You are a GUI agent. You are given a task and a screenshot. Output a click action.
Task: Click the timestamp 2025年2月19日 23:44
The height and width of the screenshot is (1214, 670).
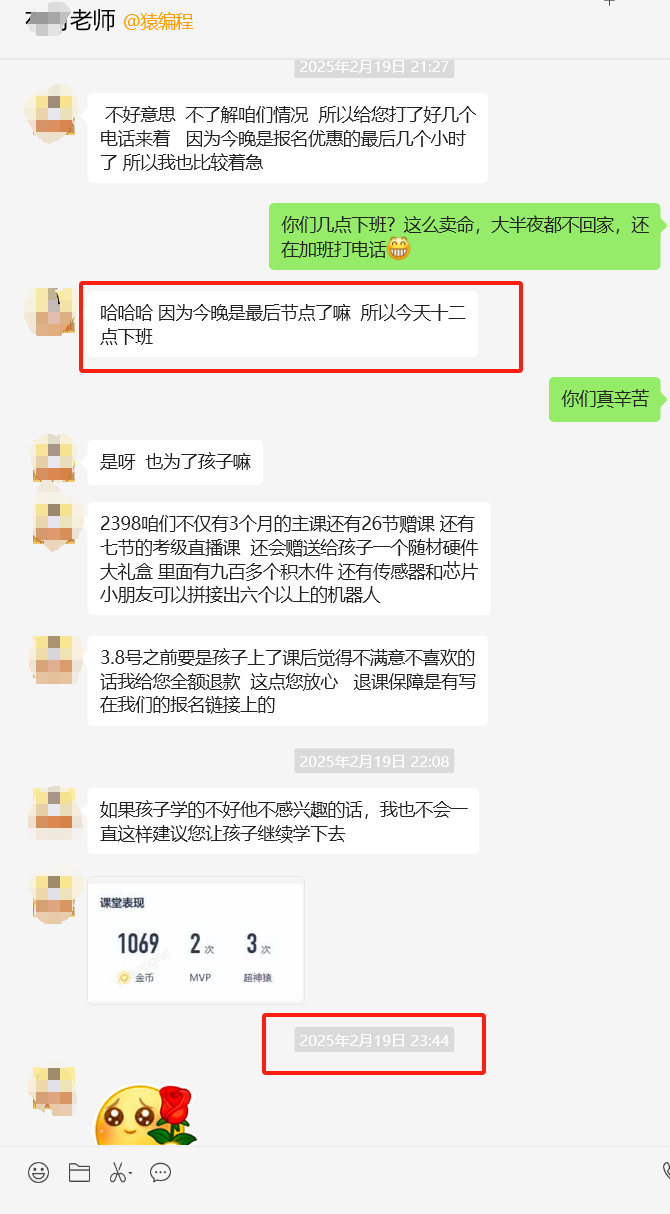pos(374,1040)
